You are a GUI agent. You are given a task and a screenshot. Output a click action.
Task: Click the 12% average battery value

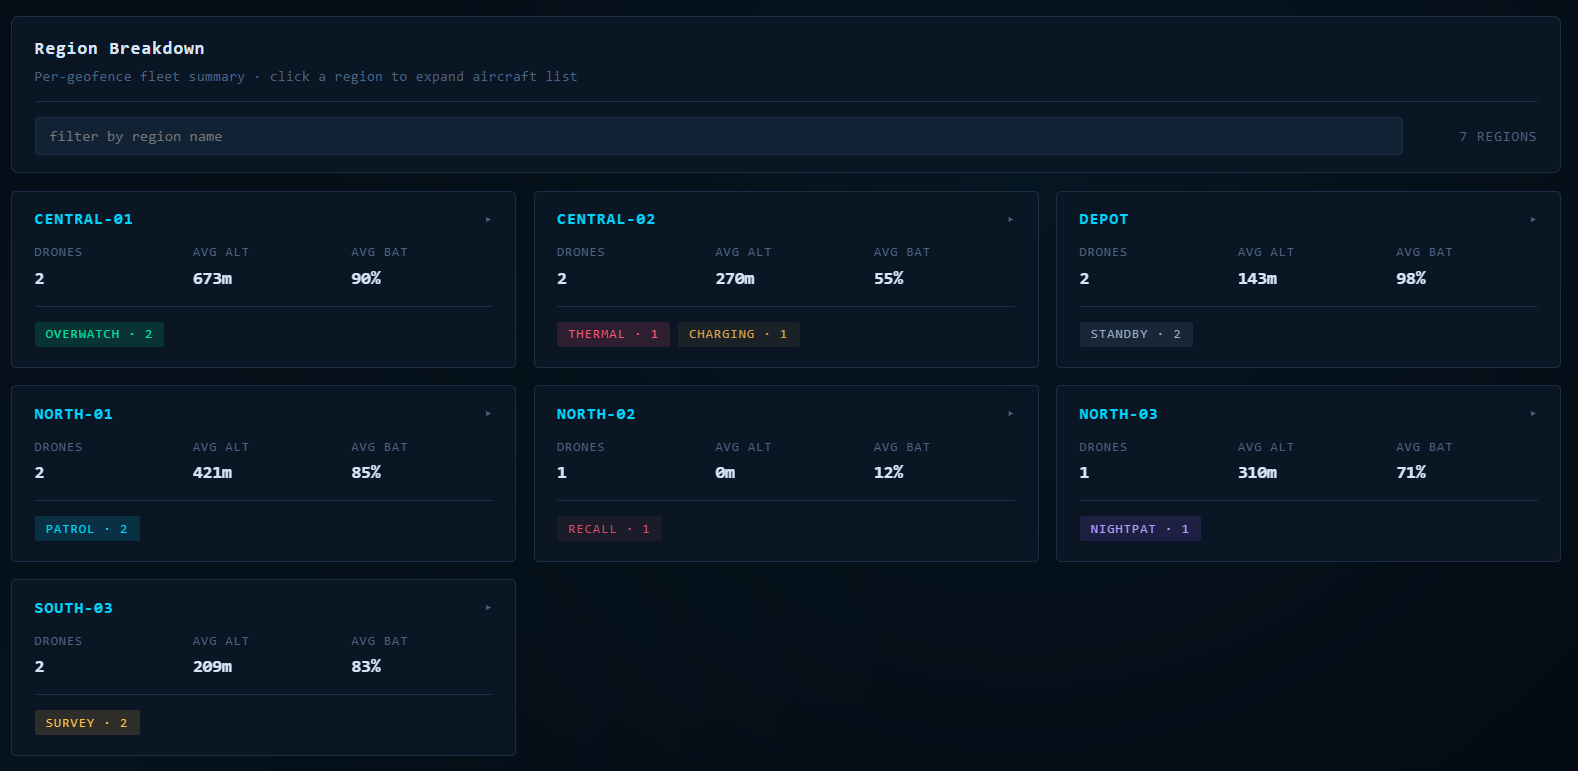[888, 472]
